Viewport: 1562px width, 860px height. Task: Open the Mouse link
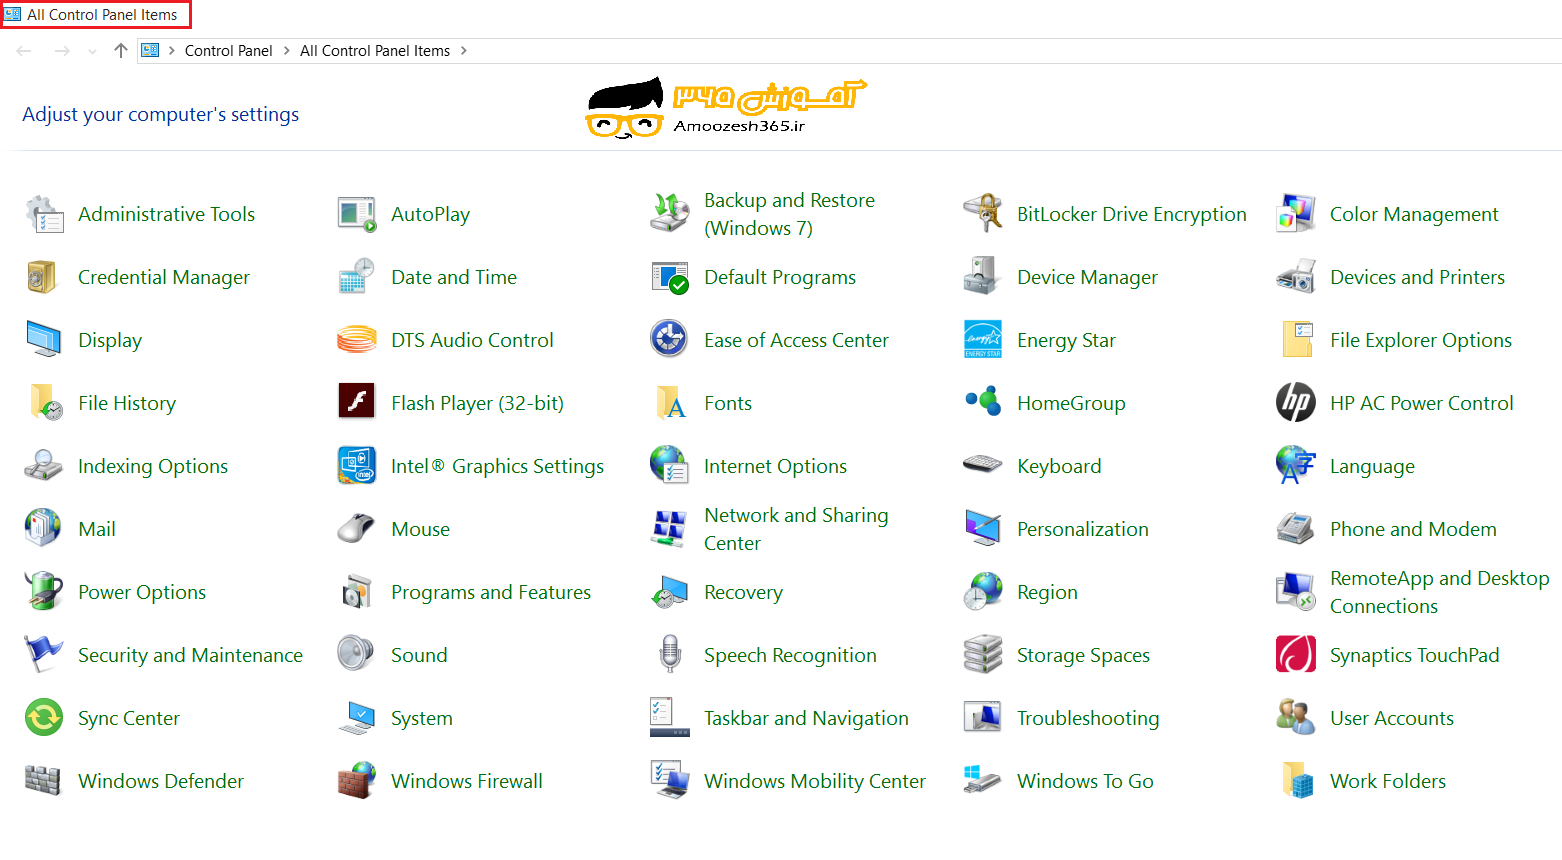420,529
